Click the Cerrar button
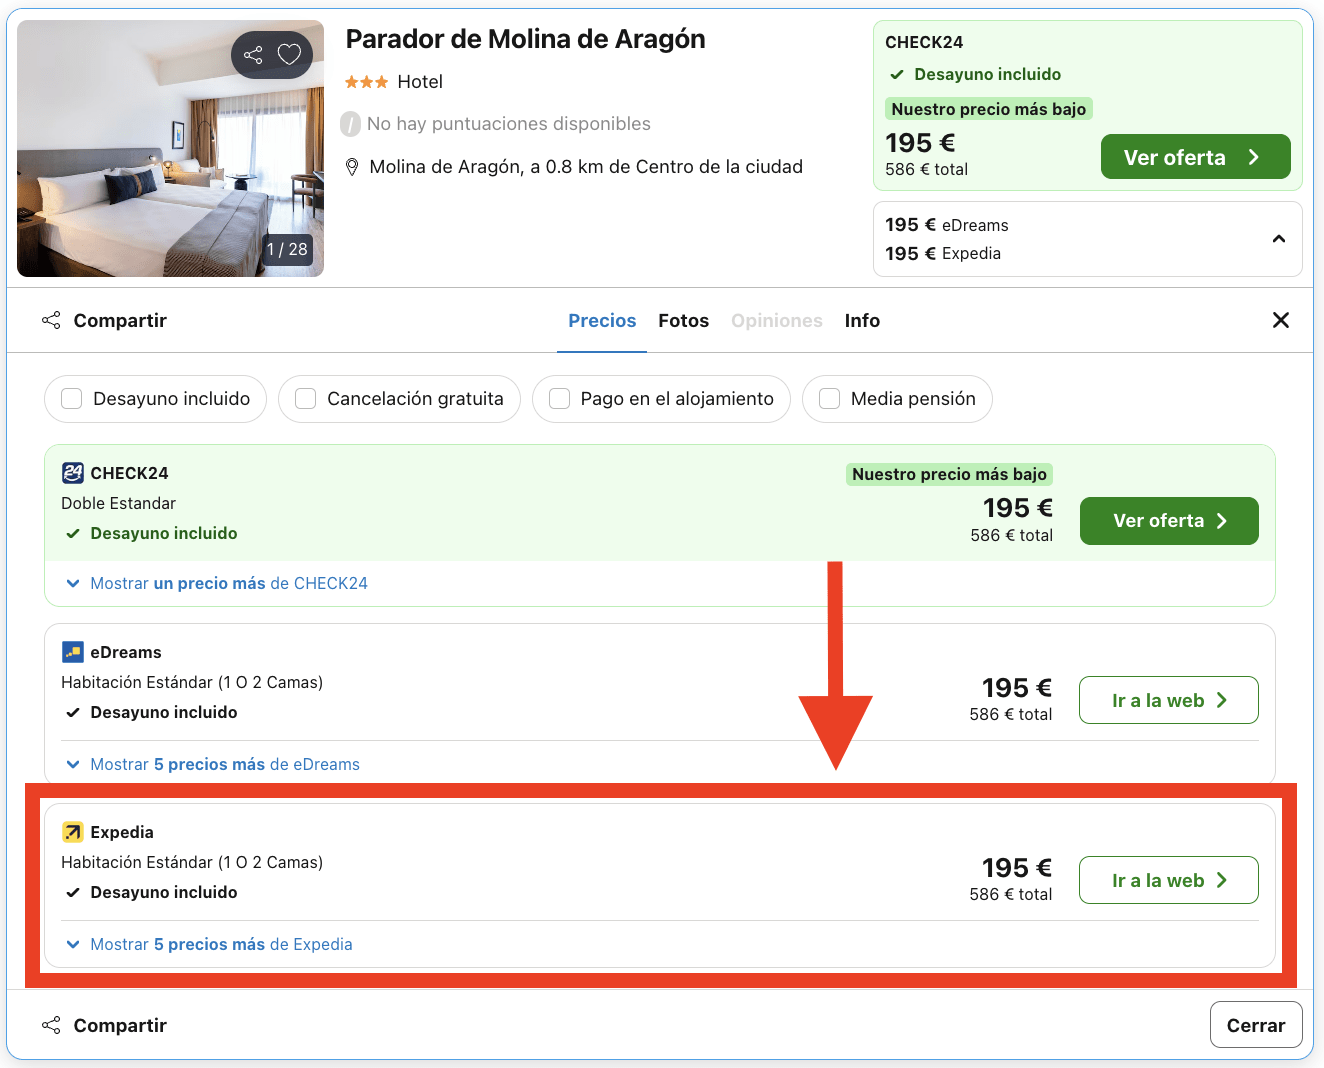The width and height of the screenshot is (1324, 1068). [x=1256, y=1025]
